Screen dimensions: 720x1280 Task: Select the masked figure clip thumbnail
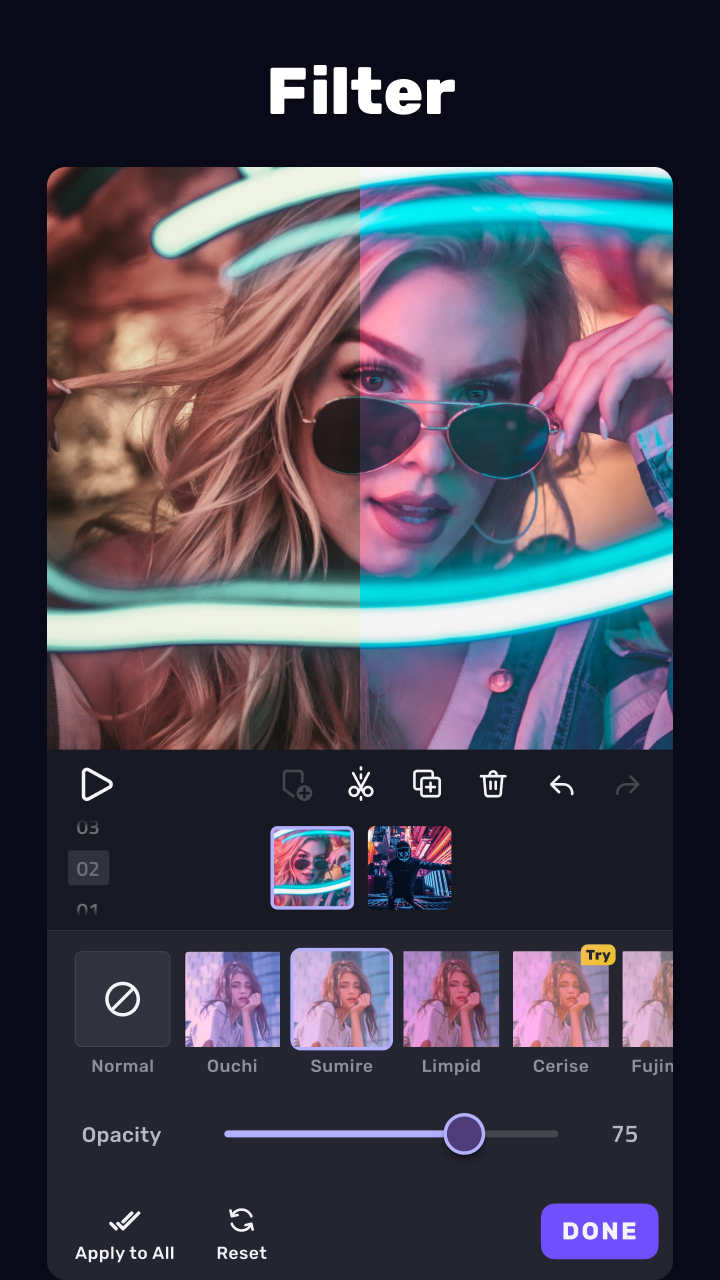tap(410, 868)
